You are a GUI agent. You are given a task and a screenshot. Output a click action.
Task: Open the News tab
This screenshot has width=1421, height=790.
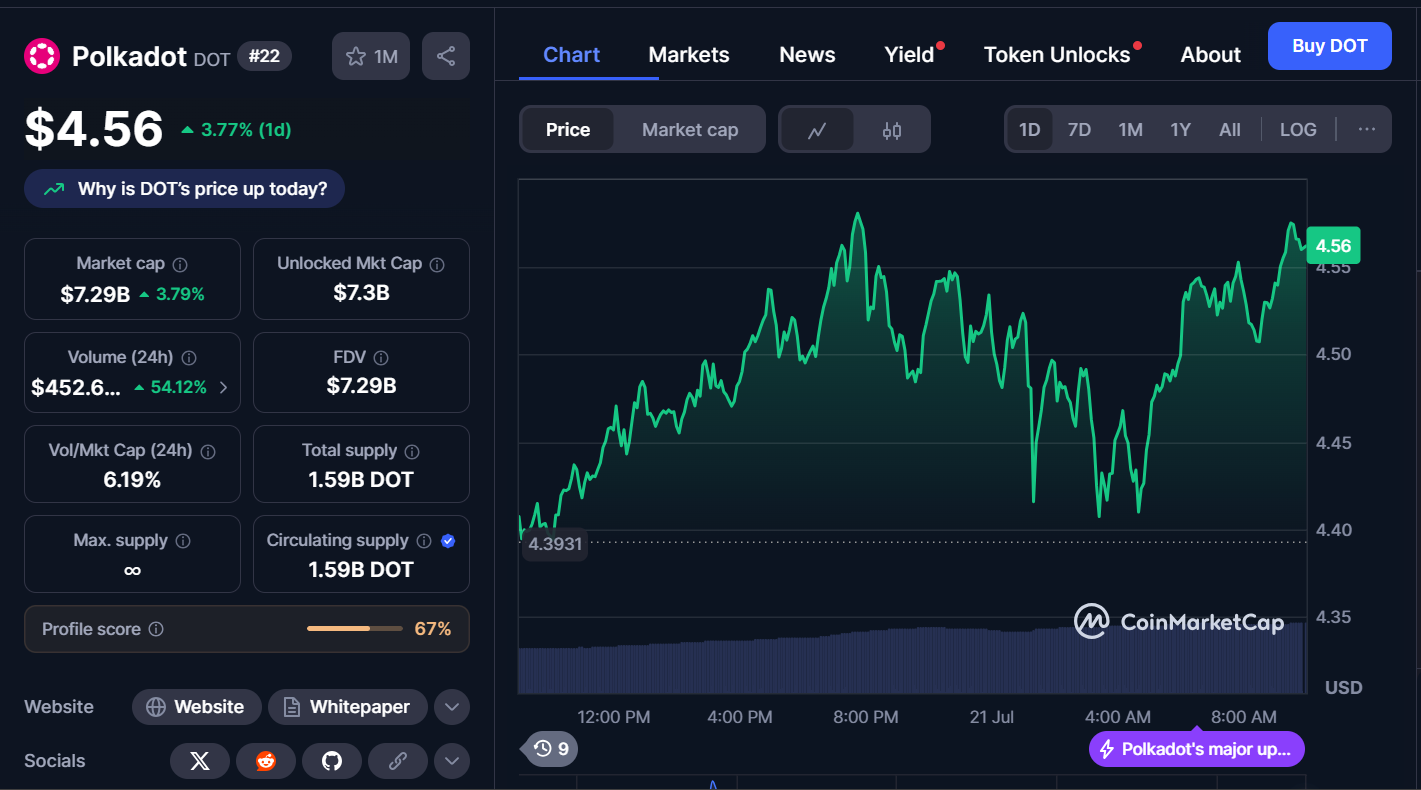pos(807,55)
